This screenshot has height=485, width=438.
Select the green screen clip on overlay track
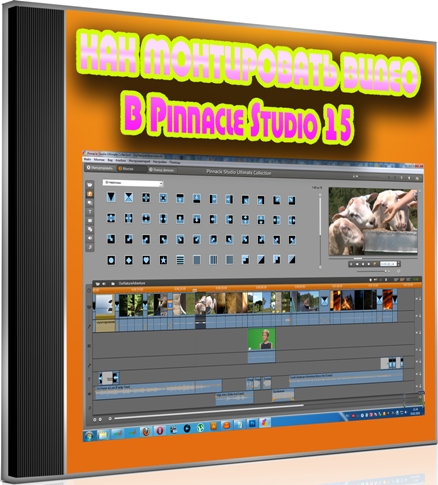262,339
